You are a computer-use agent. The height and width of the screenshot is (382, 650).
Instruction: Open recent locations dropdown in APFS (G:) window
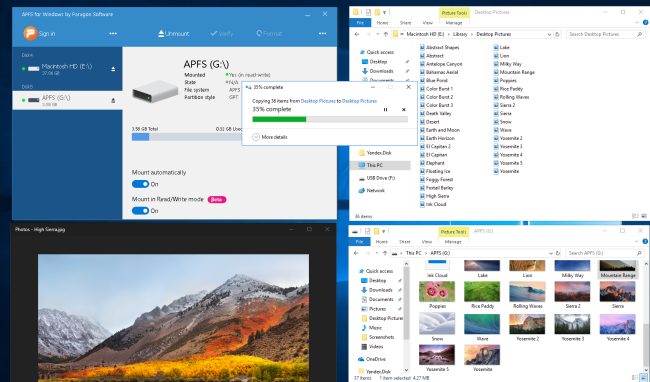pos(377,253)
